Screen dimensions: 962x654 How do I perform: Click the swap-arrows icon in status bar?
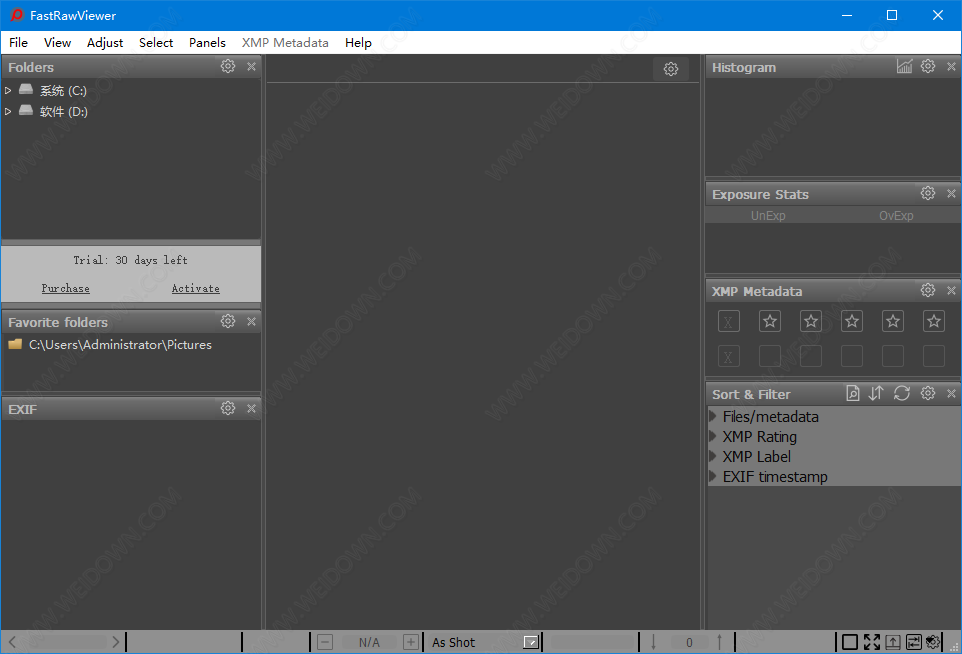pyautogui.click(x=914, y=642)
